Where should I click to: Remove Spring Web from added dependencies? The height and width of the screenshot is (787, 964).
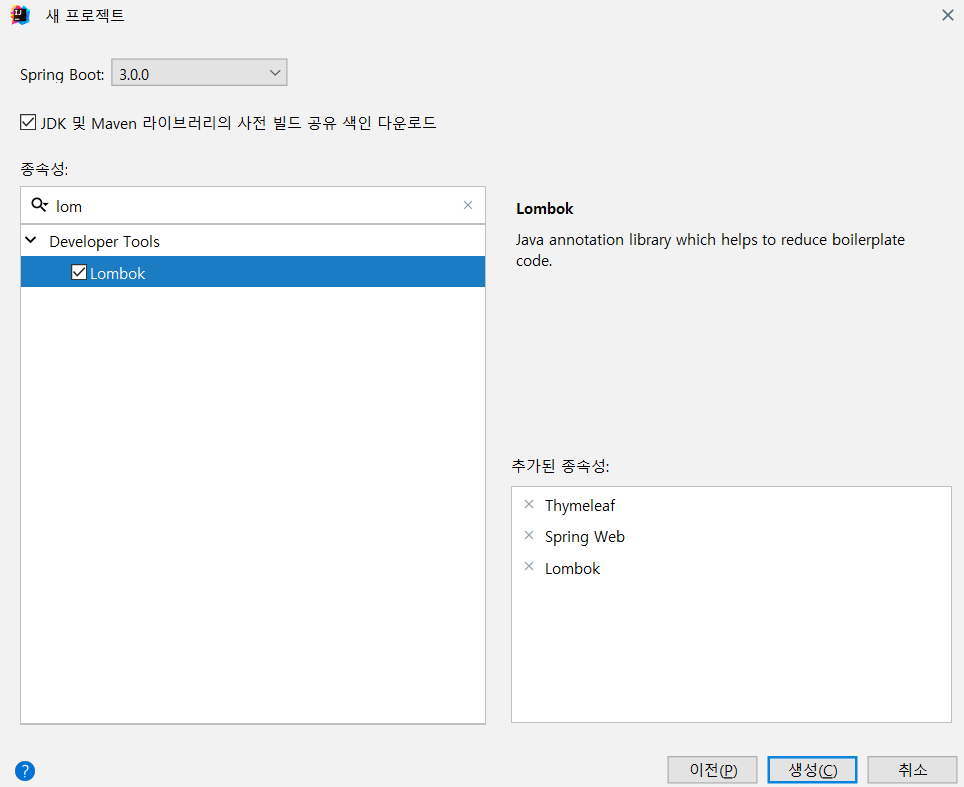(x=529, y=536)
